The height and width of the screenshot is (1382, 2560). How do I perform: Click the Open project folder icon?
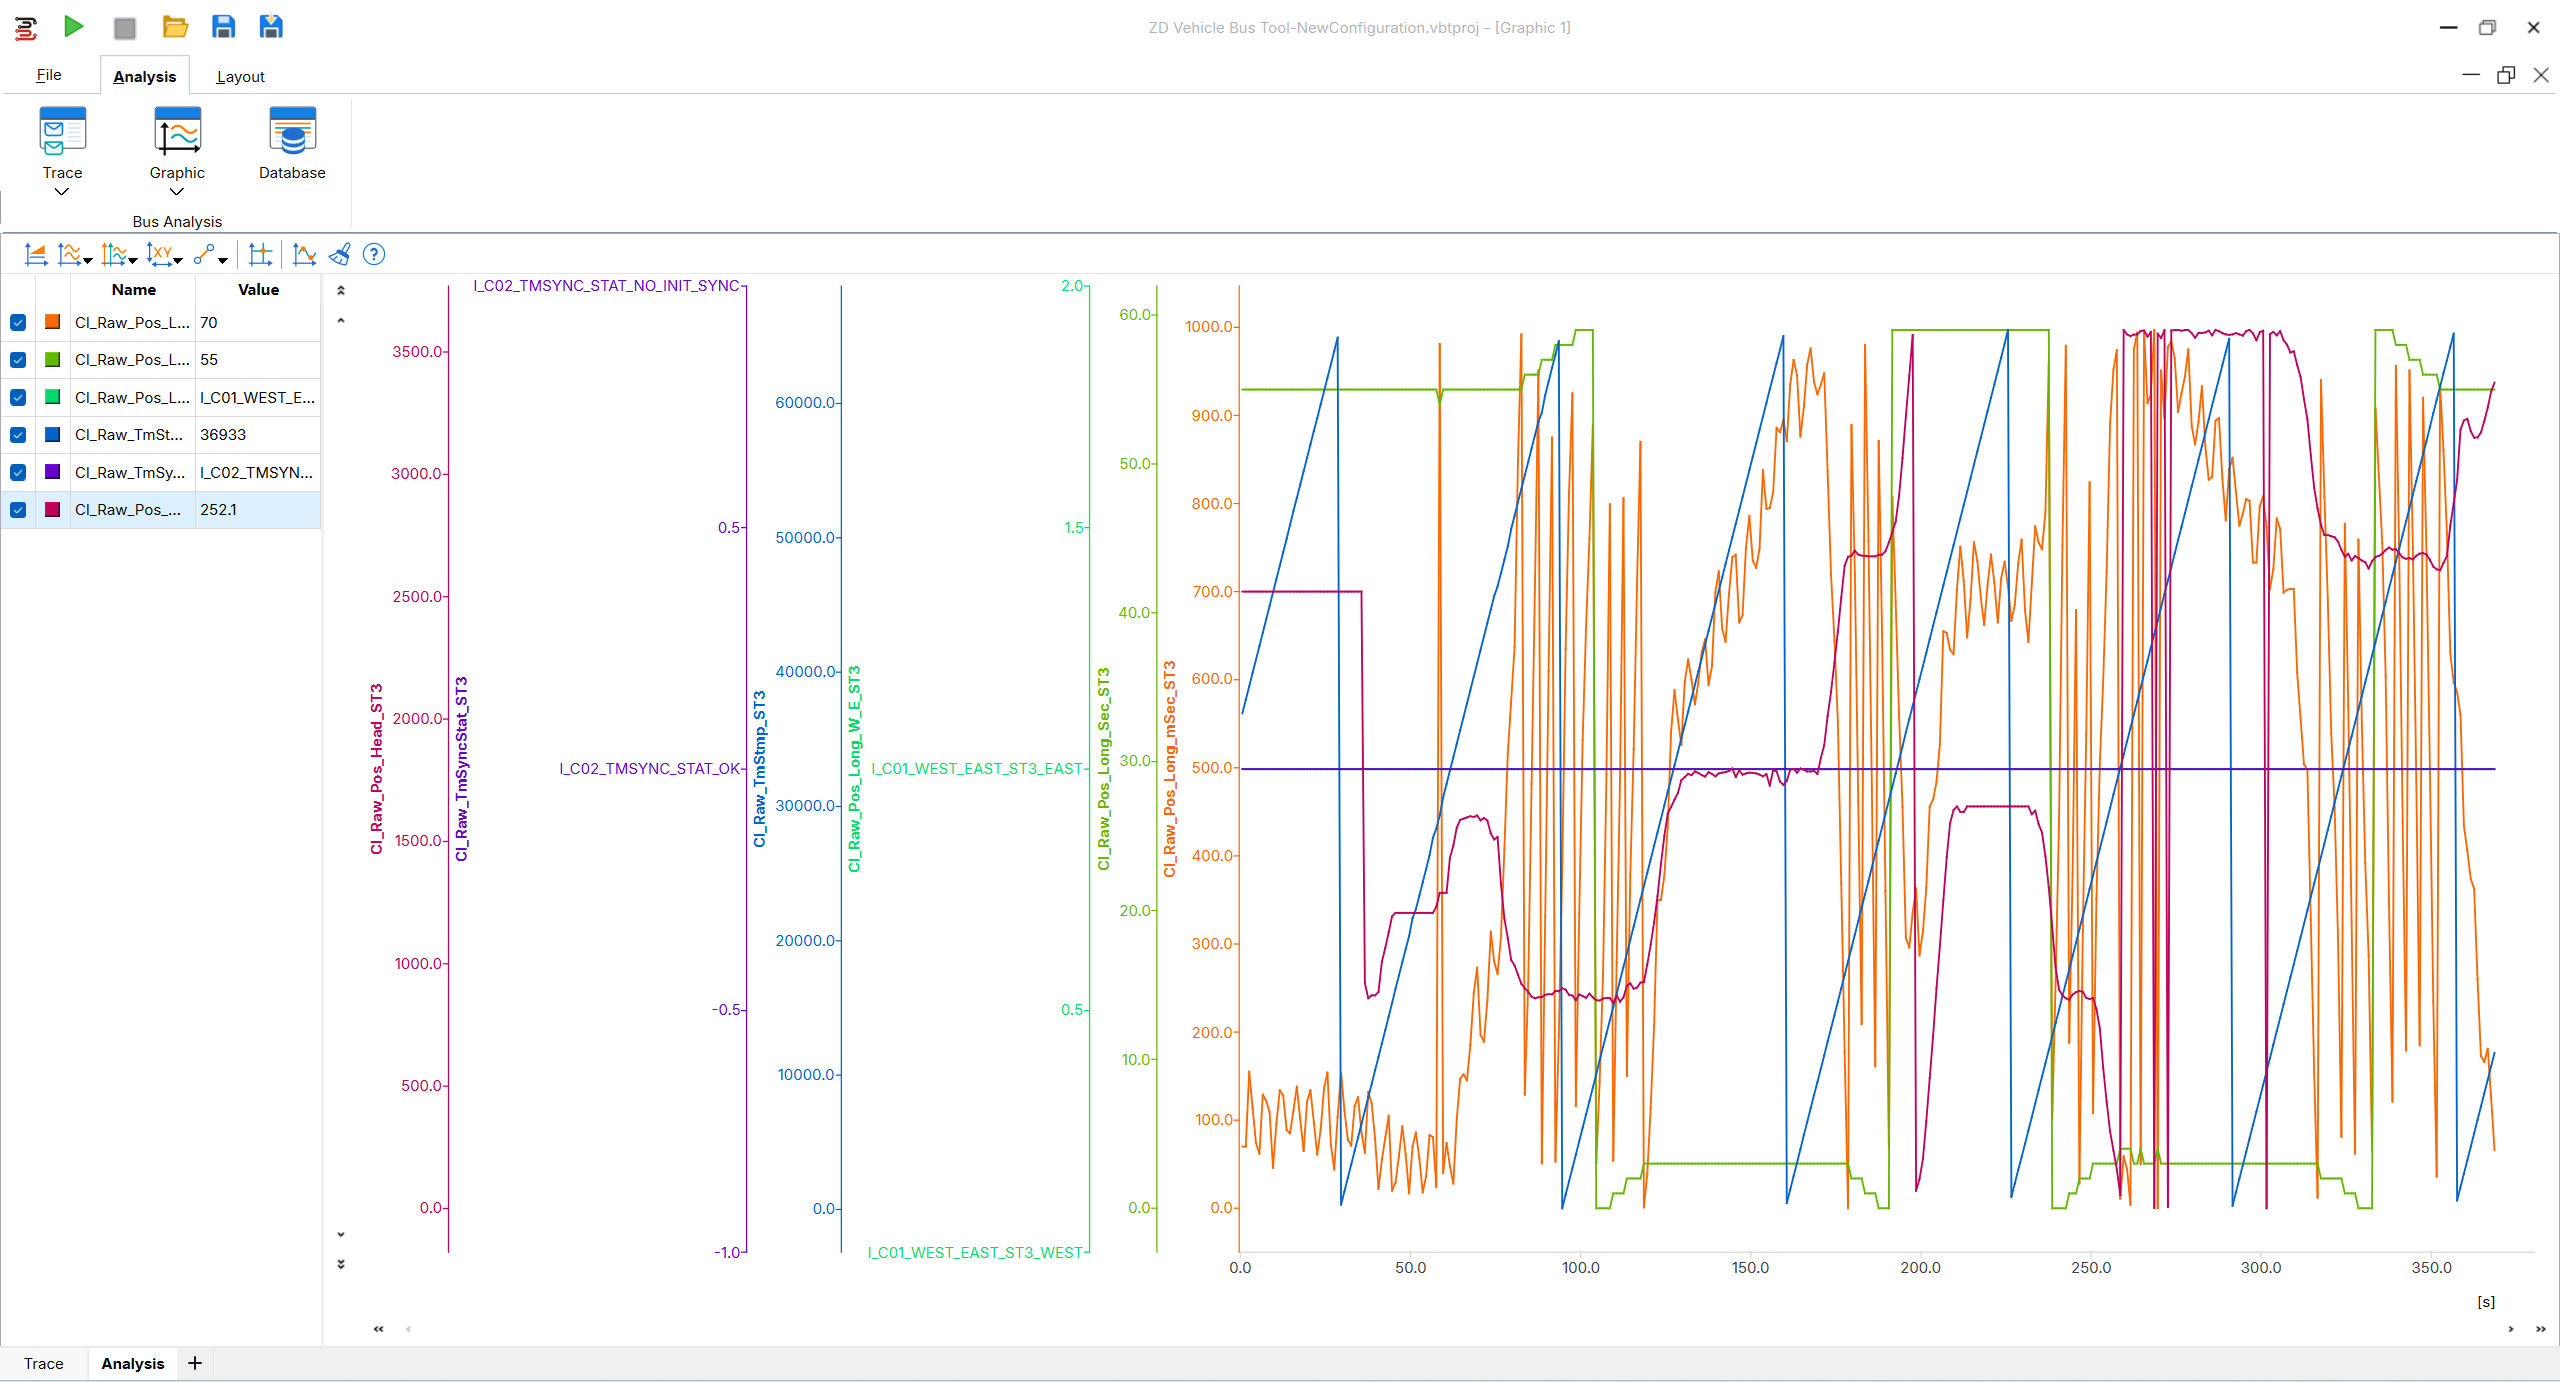(x=175, y=27)
